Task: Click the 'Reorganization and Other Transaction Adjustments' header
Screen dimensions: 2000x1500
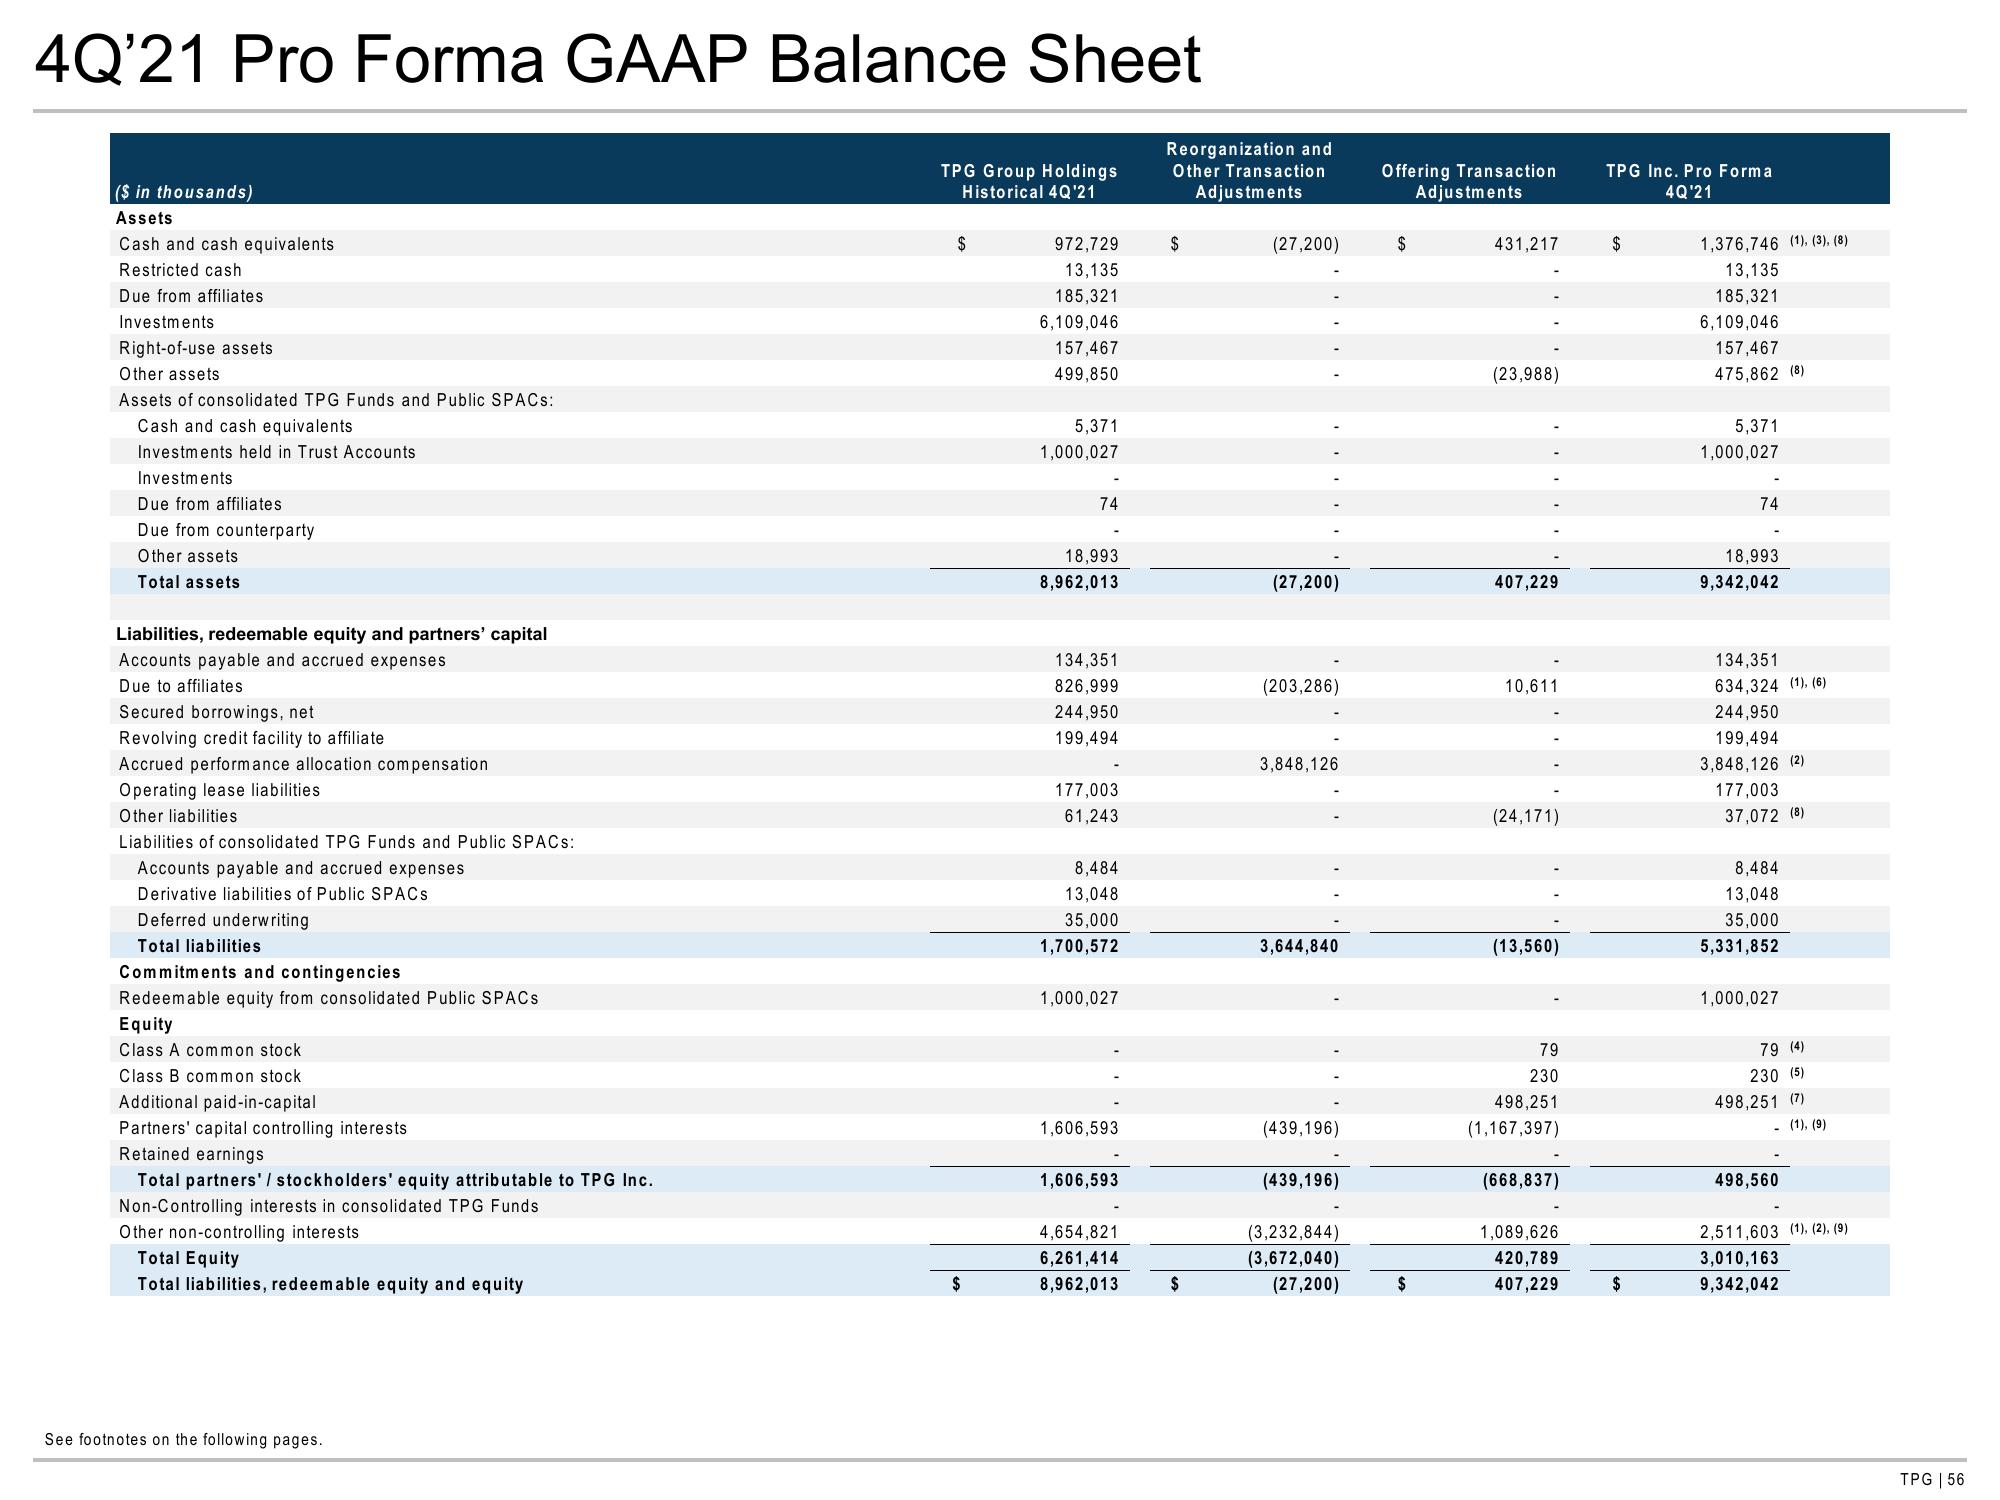Action: (x=1249, y=170)
